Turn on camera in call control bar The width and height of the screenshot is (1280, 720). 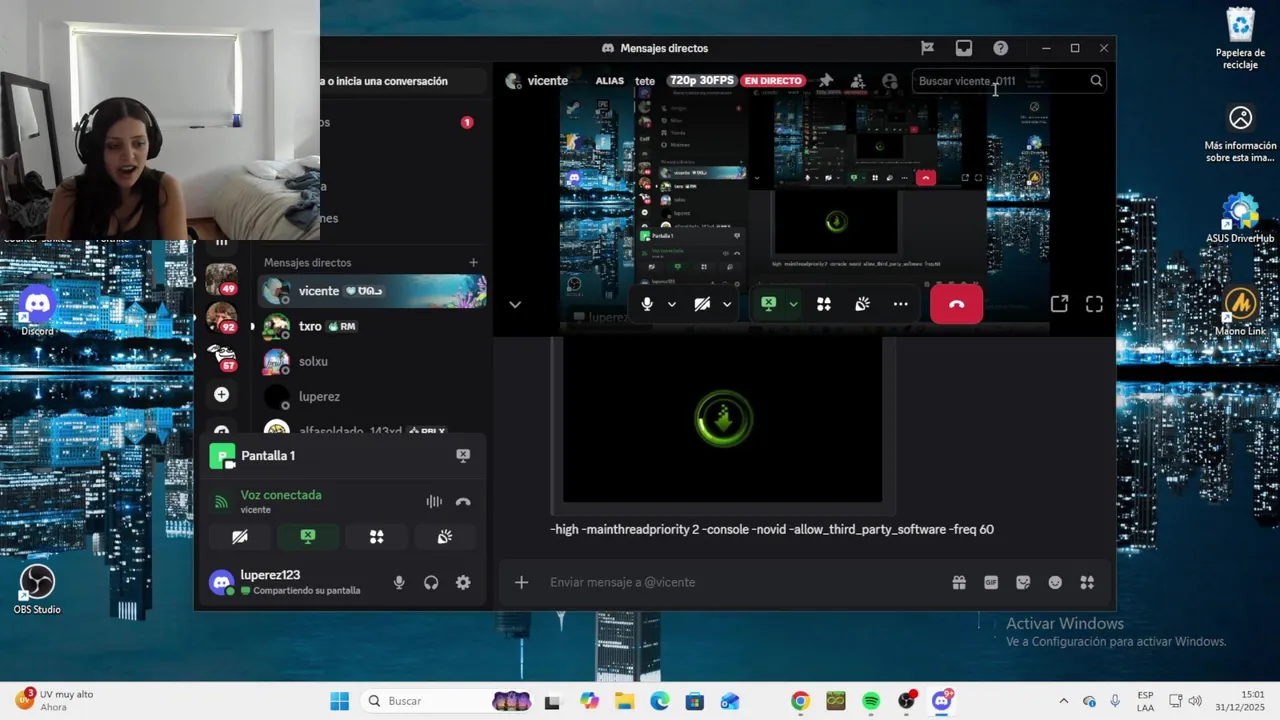[702, 304]
